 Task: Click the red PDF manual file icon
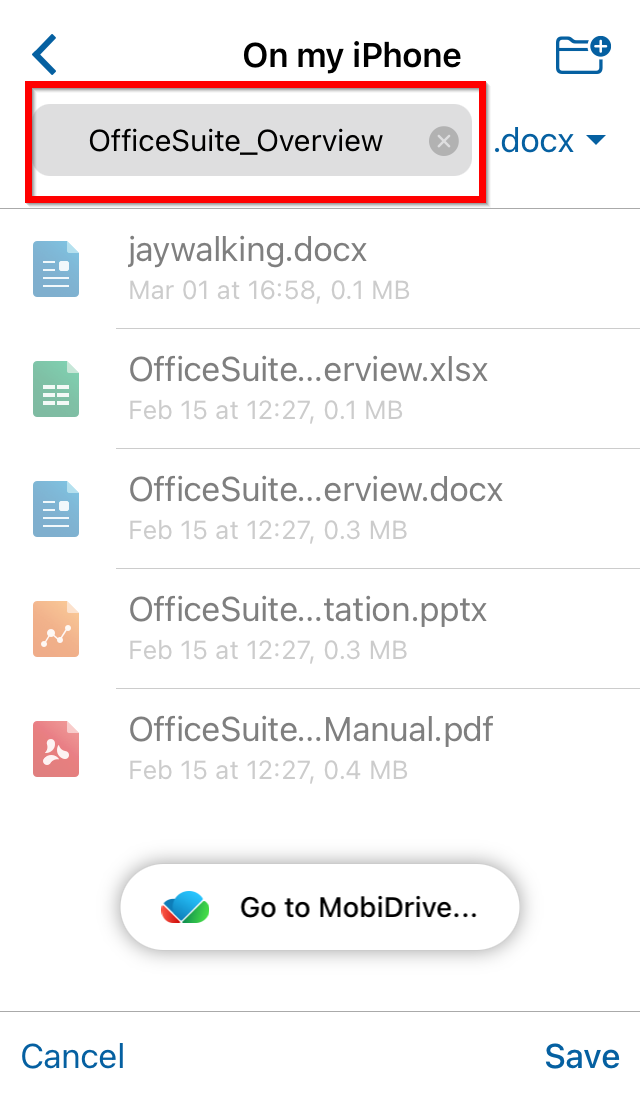click(56, 749)
